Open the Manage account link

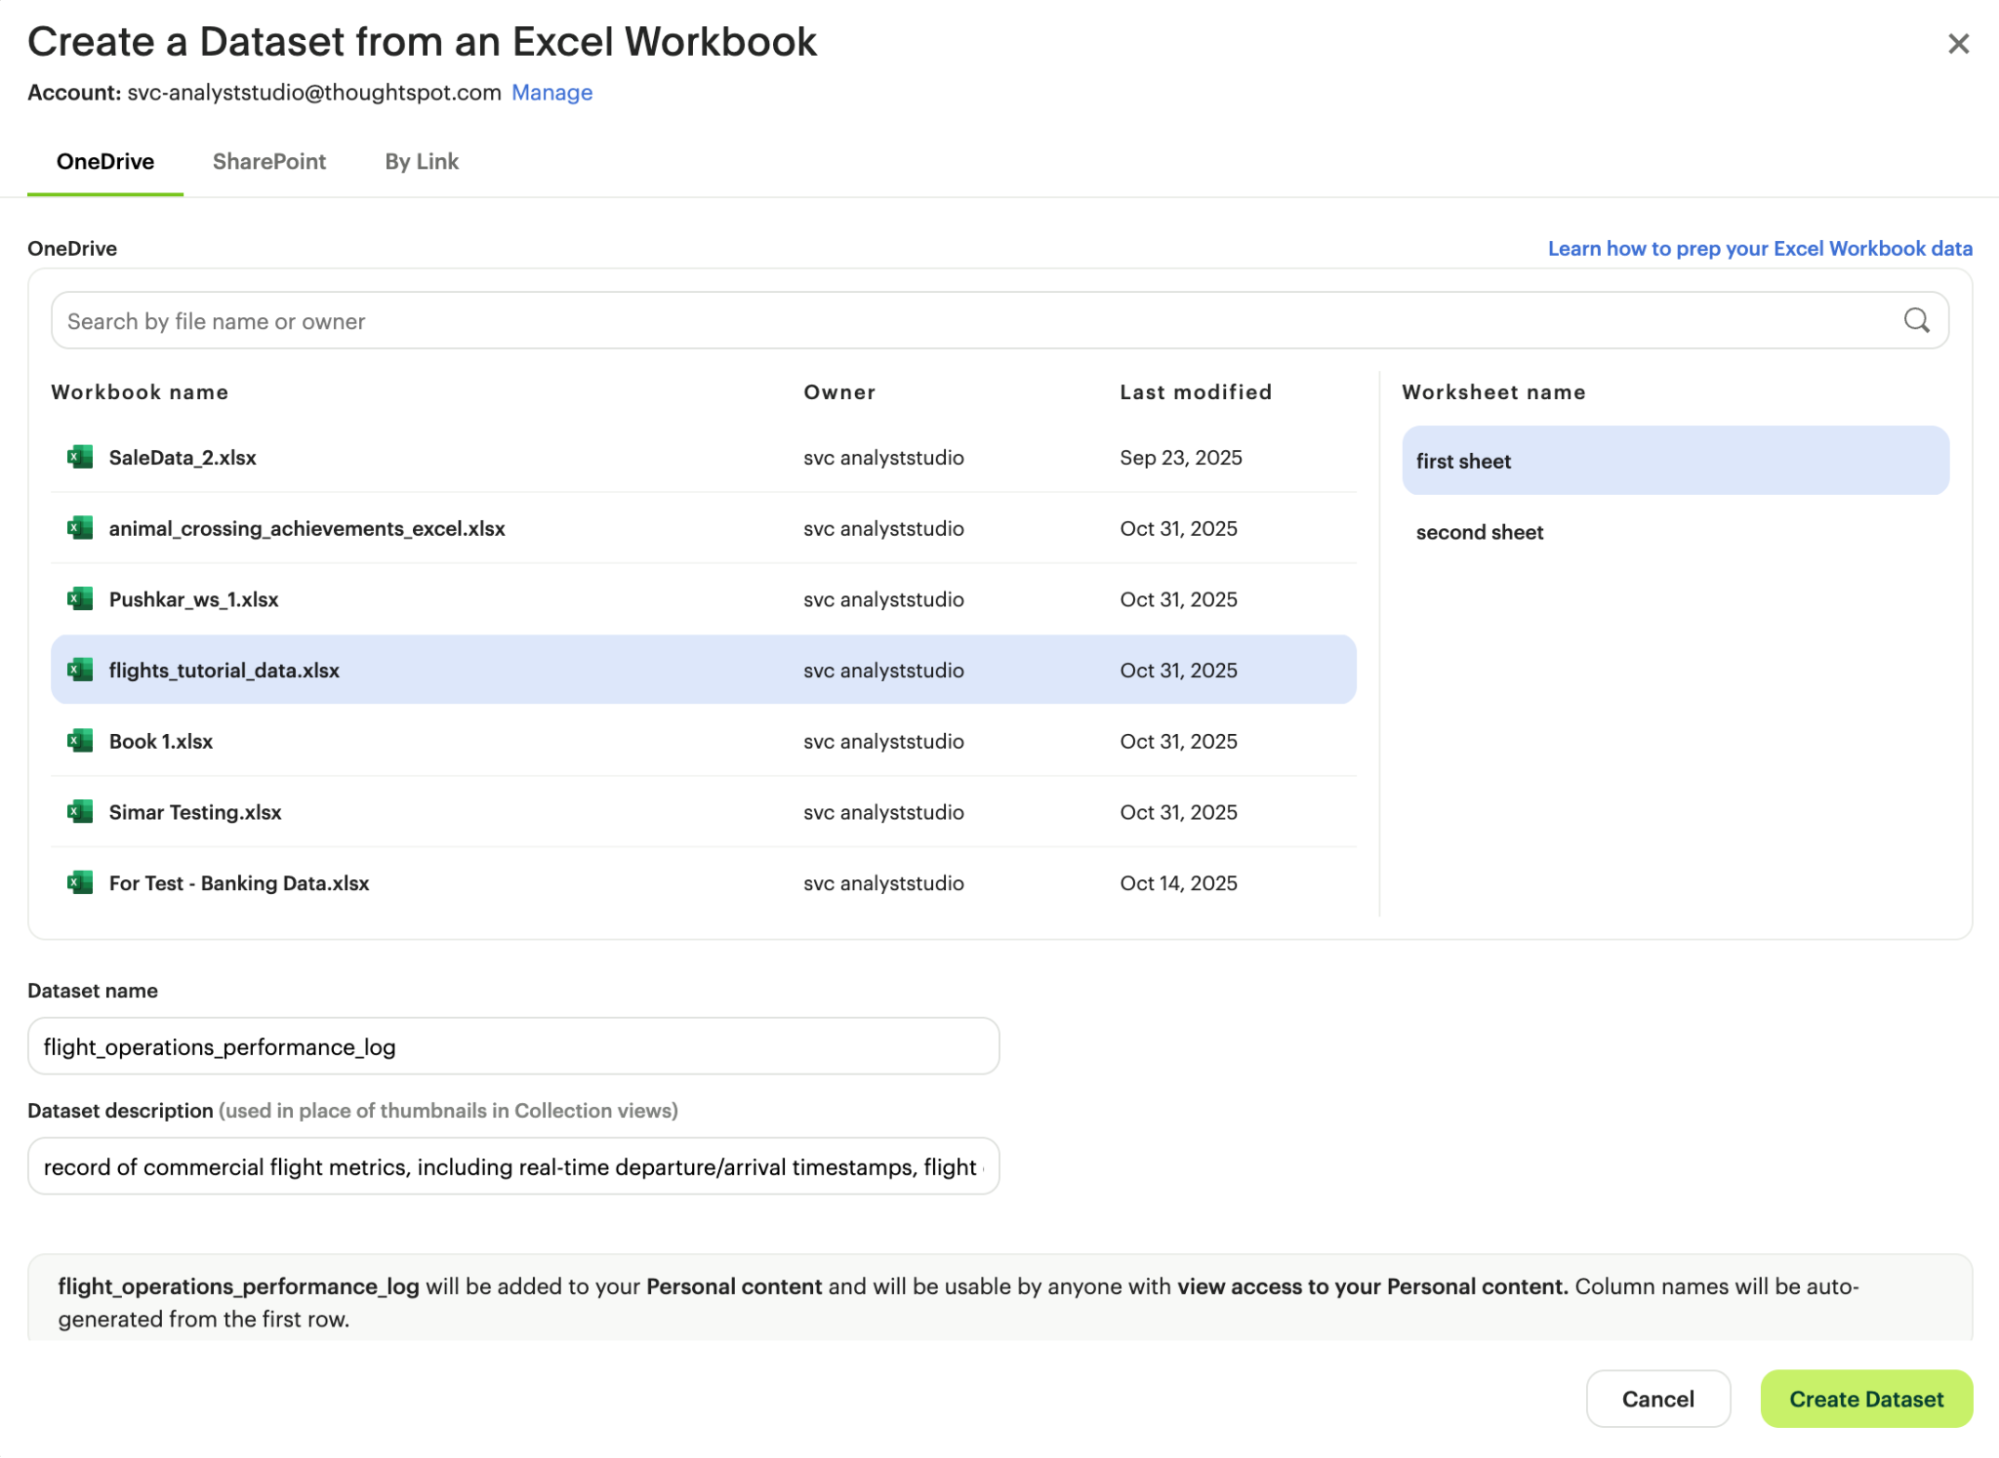(x=551, y=92)
